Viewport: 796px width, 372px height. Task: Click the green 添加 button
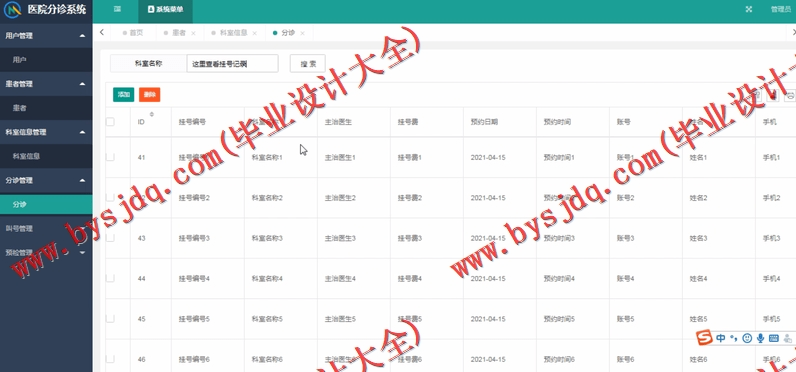pos(123,94)
